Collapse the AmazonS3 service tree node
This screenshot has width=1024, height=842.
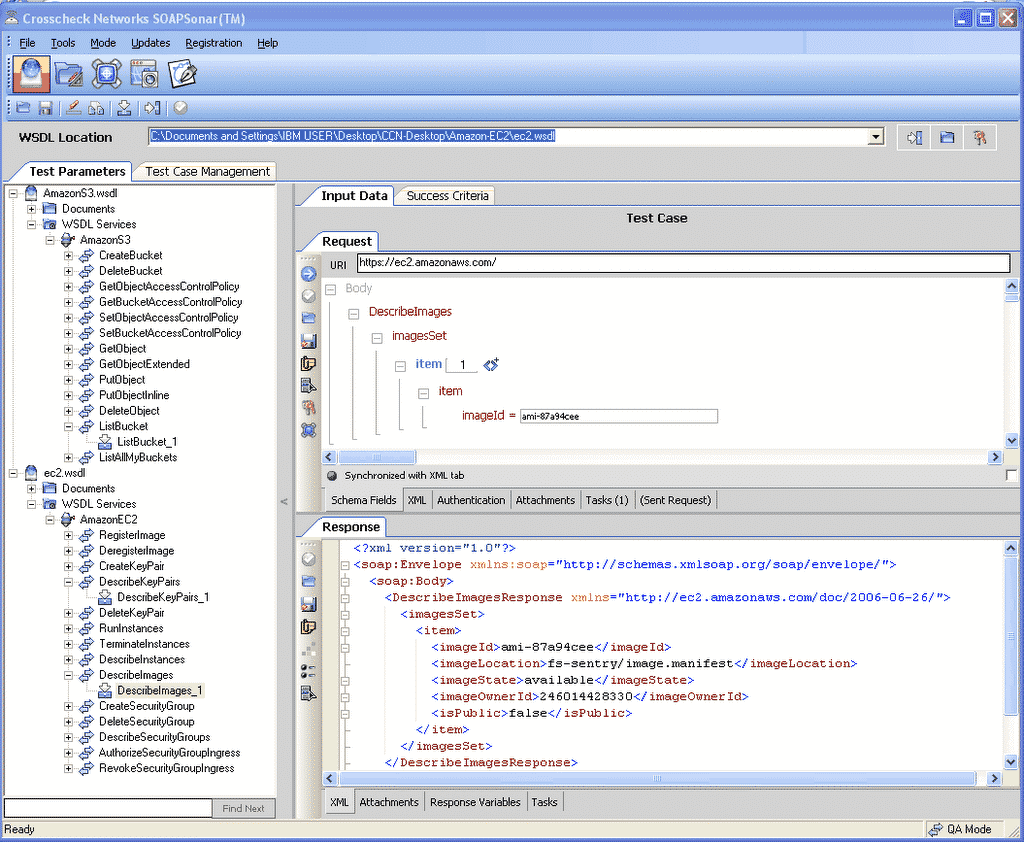50,240
